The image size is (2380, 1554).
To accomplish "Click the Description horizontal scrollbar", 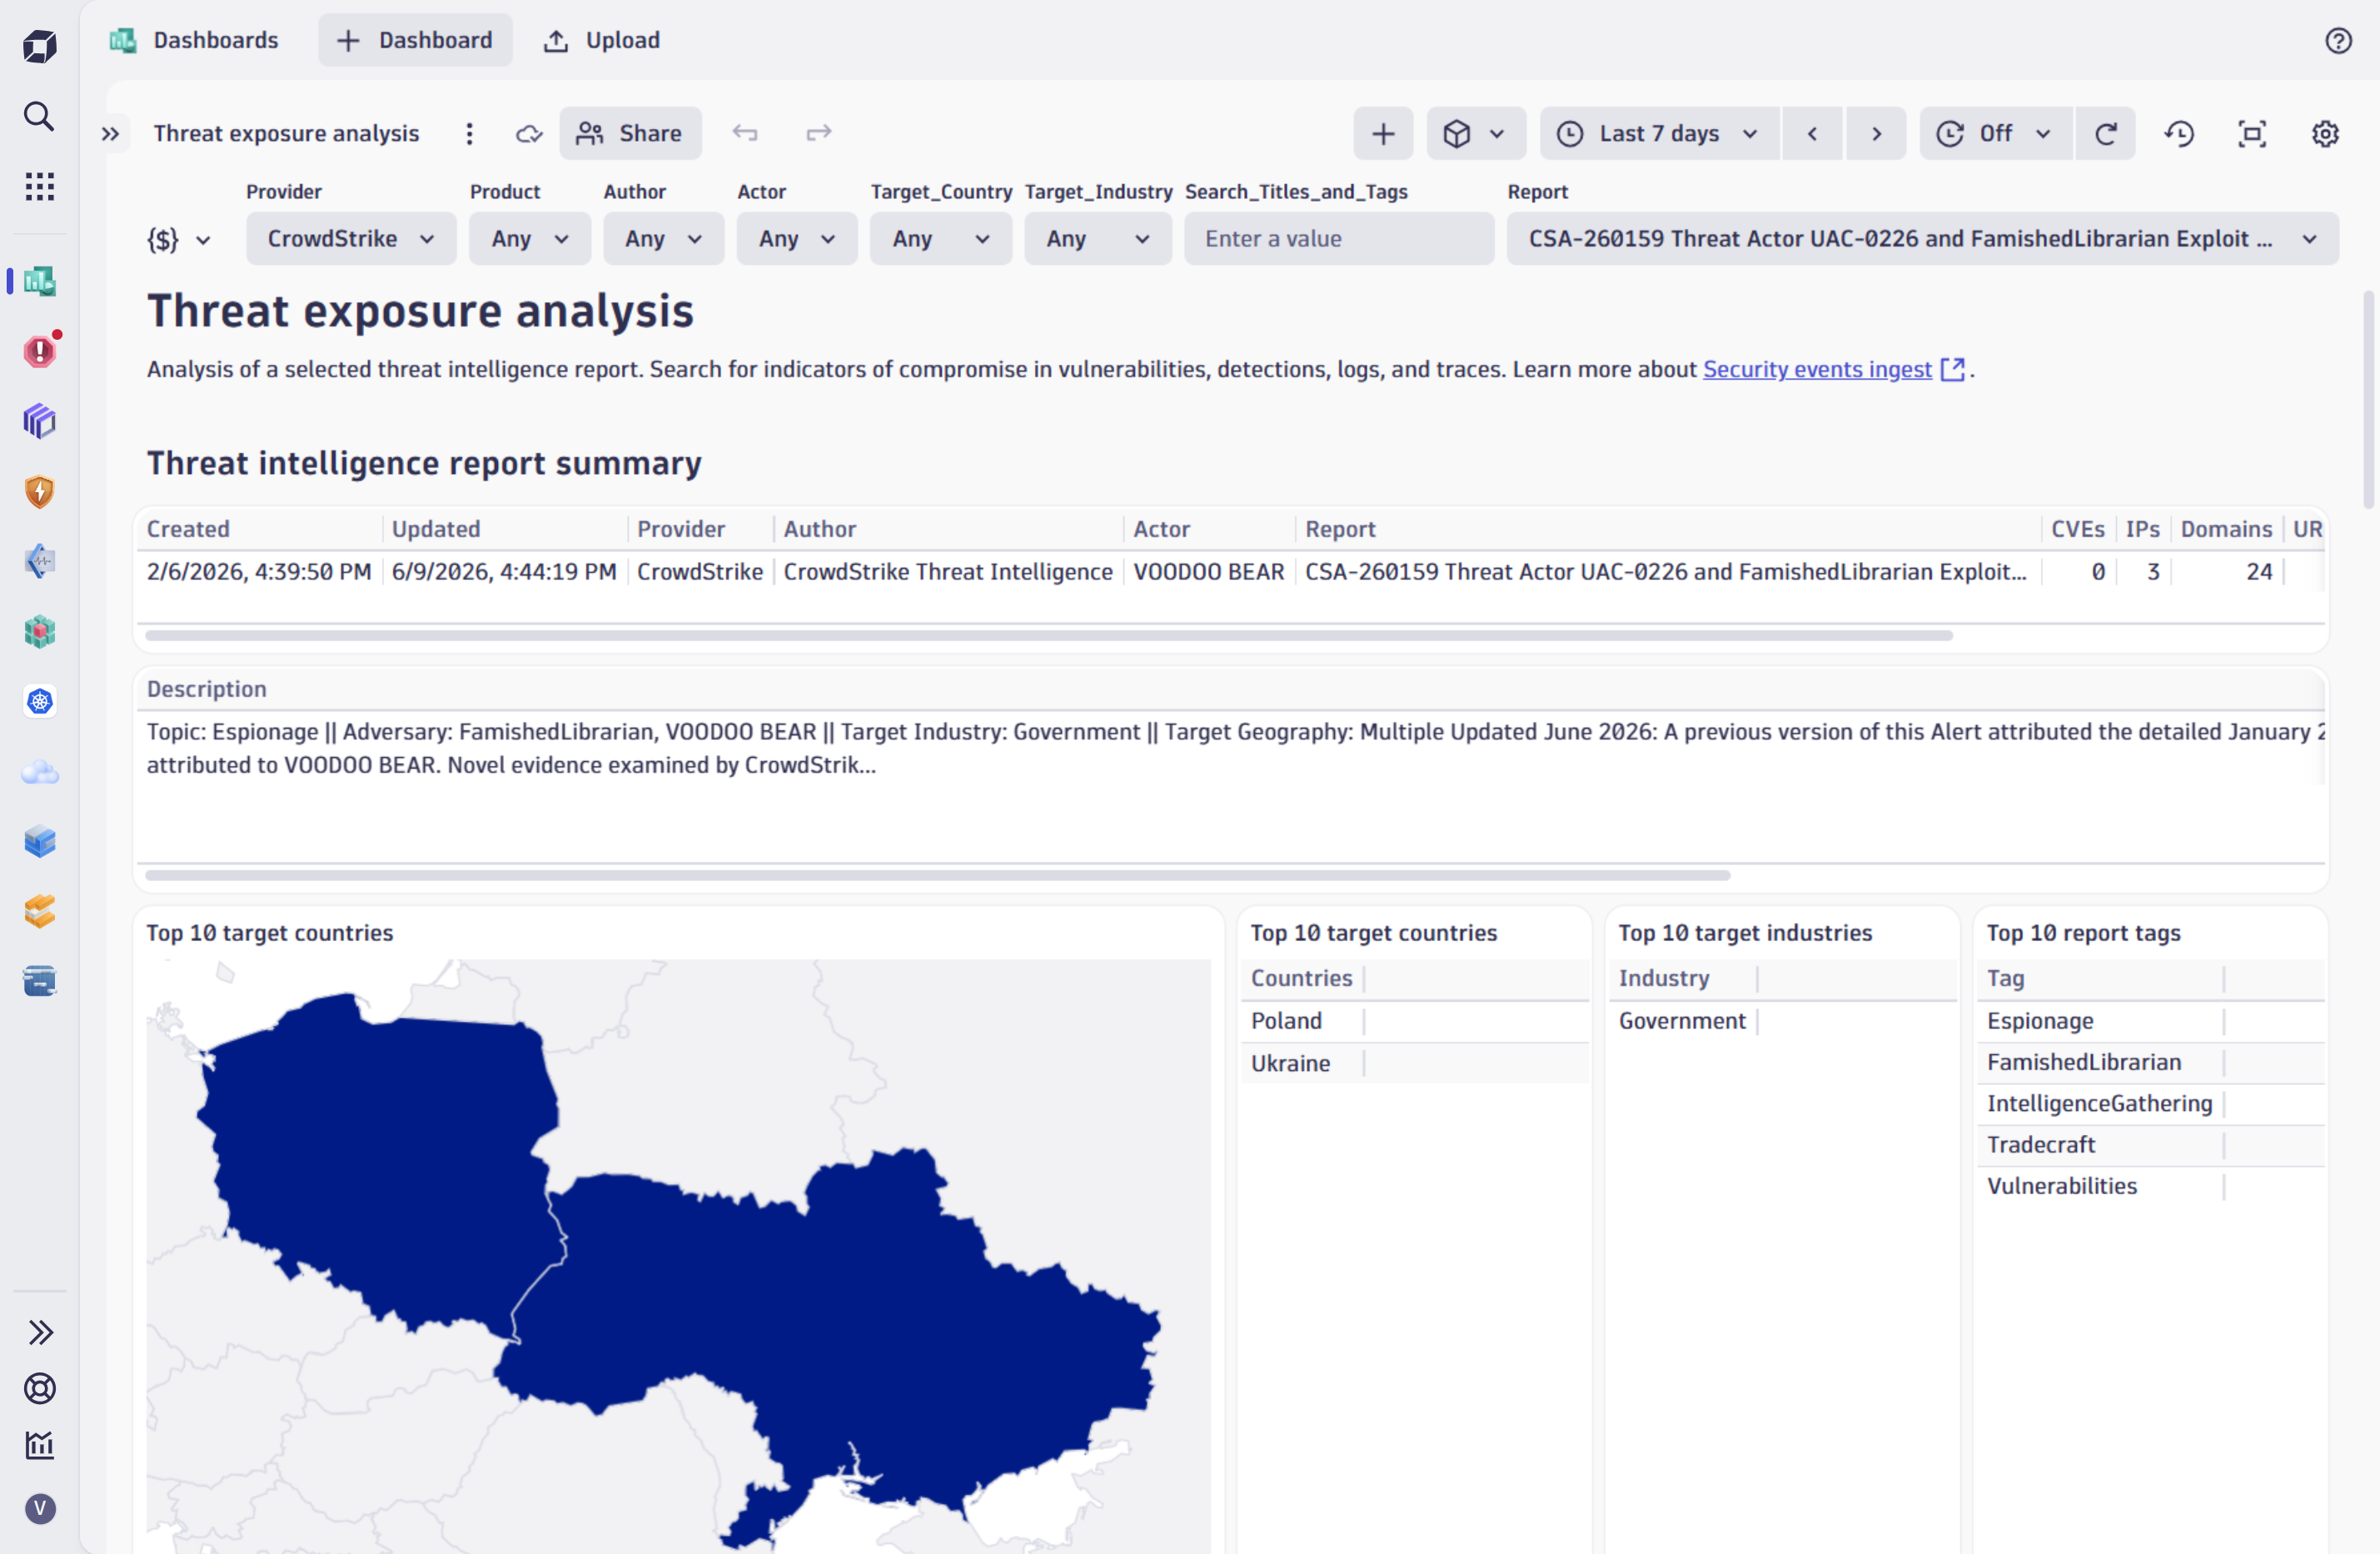I will pos(938,875).
